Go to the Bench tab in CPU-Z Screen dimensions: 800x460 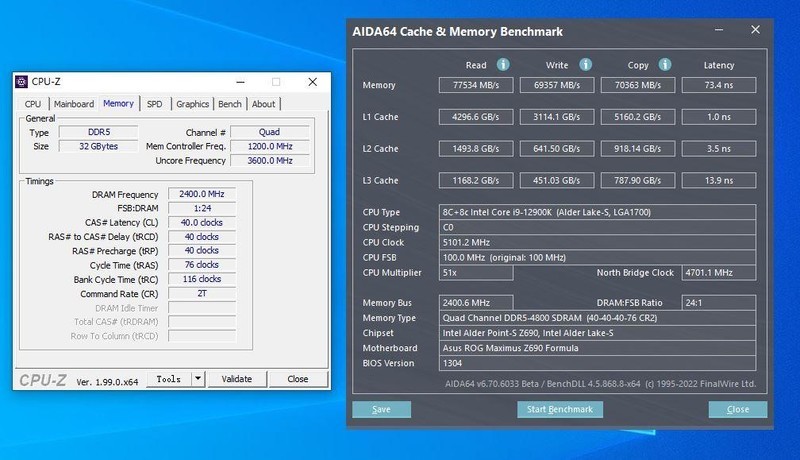click(x=230, y=104)
